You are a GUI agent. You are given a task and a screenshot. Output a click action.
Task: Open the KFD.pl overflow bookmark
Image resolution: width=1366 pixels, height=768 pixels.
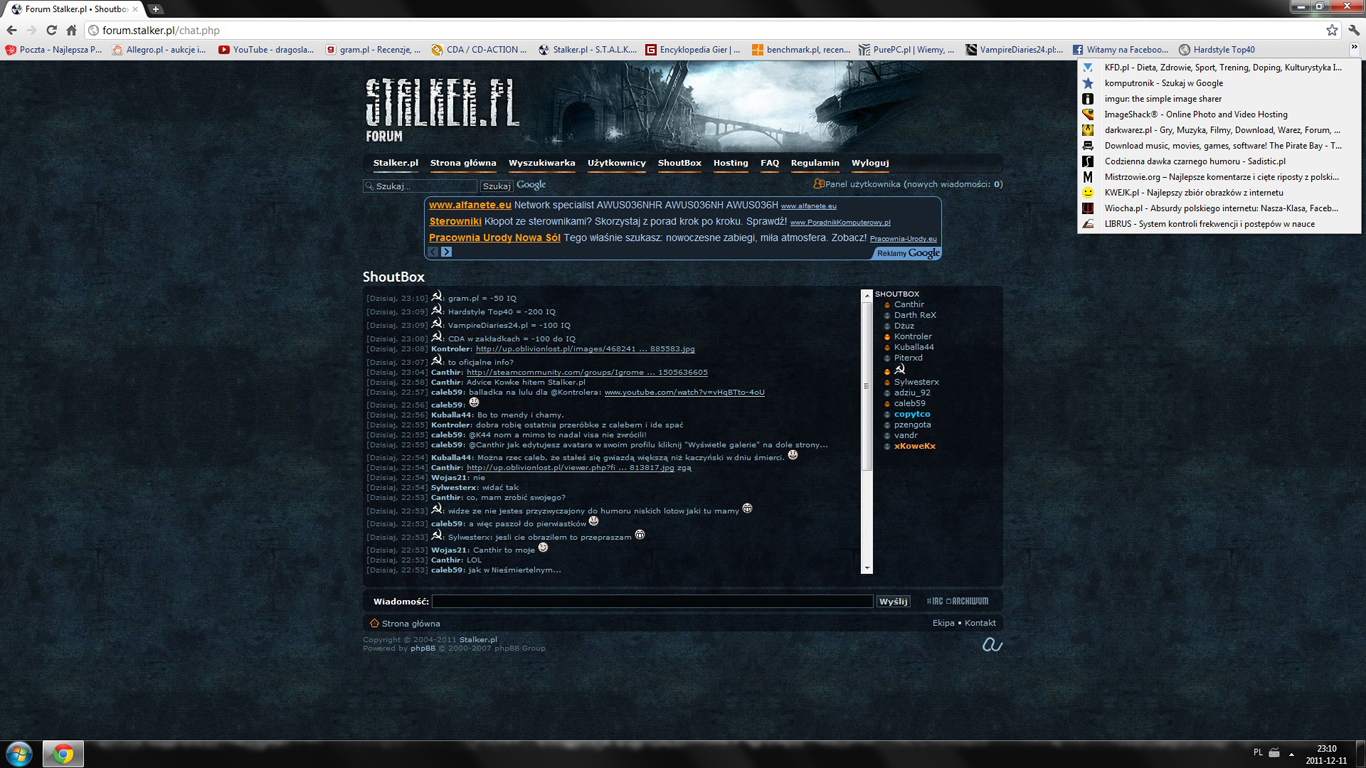pos(1218,67)
